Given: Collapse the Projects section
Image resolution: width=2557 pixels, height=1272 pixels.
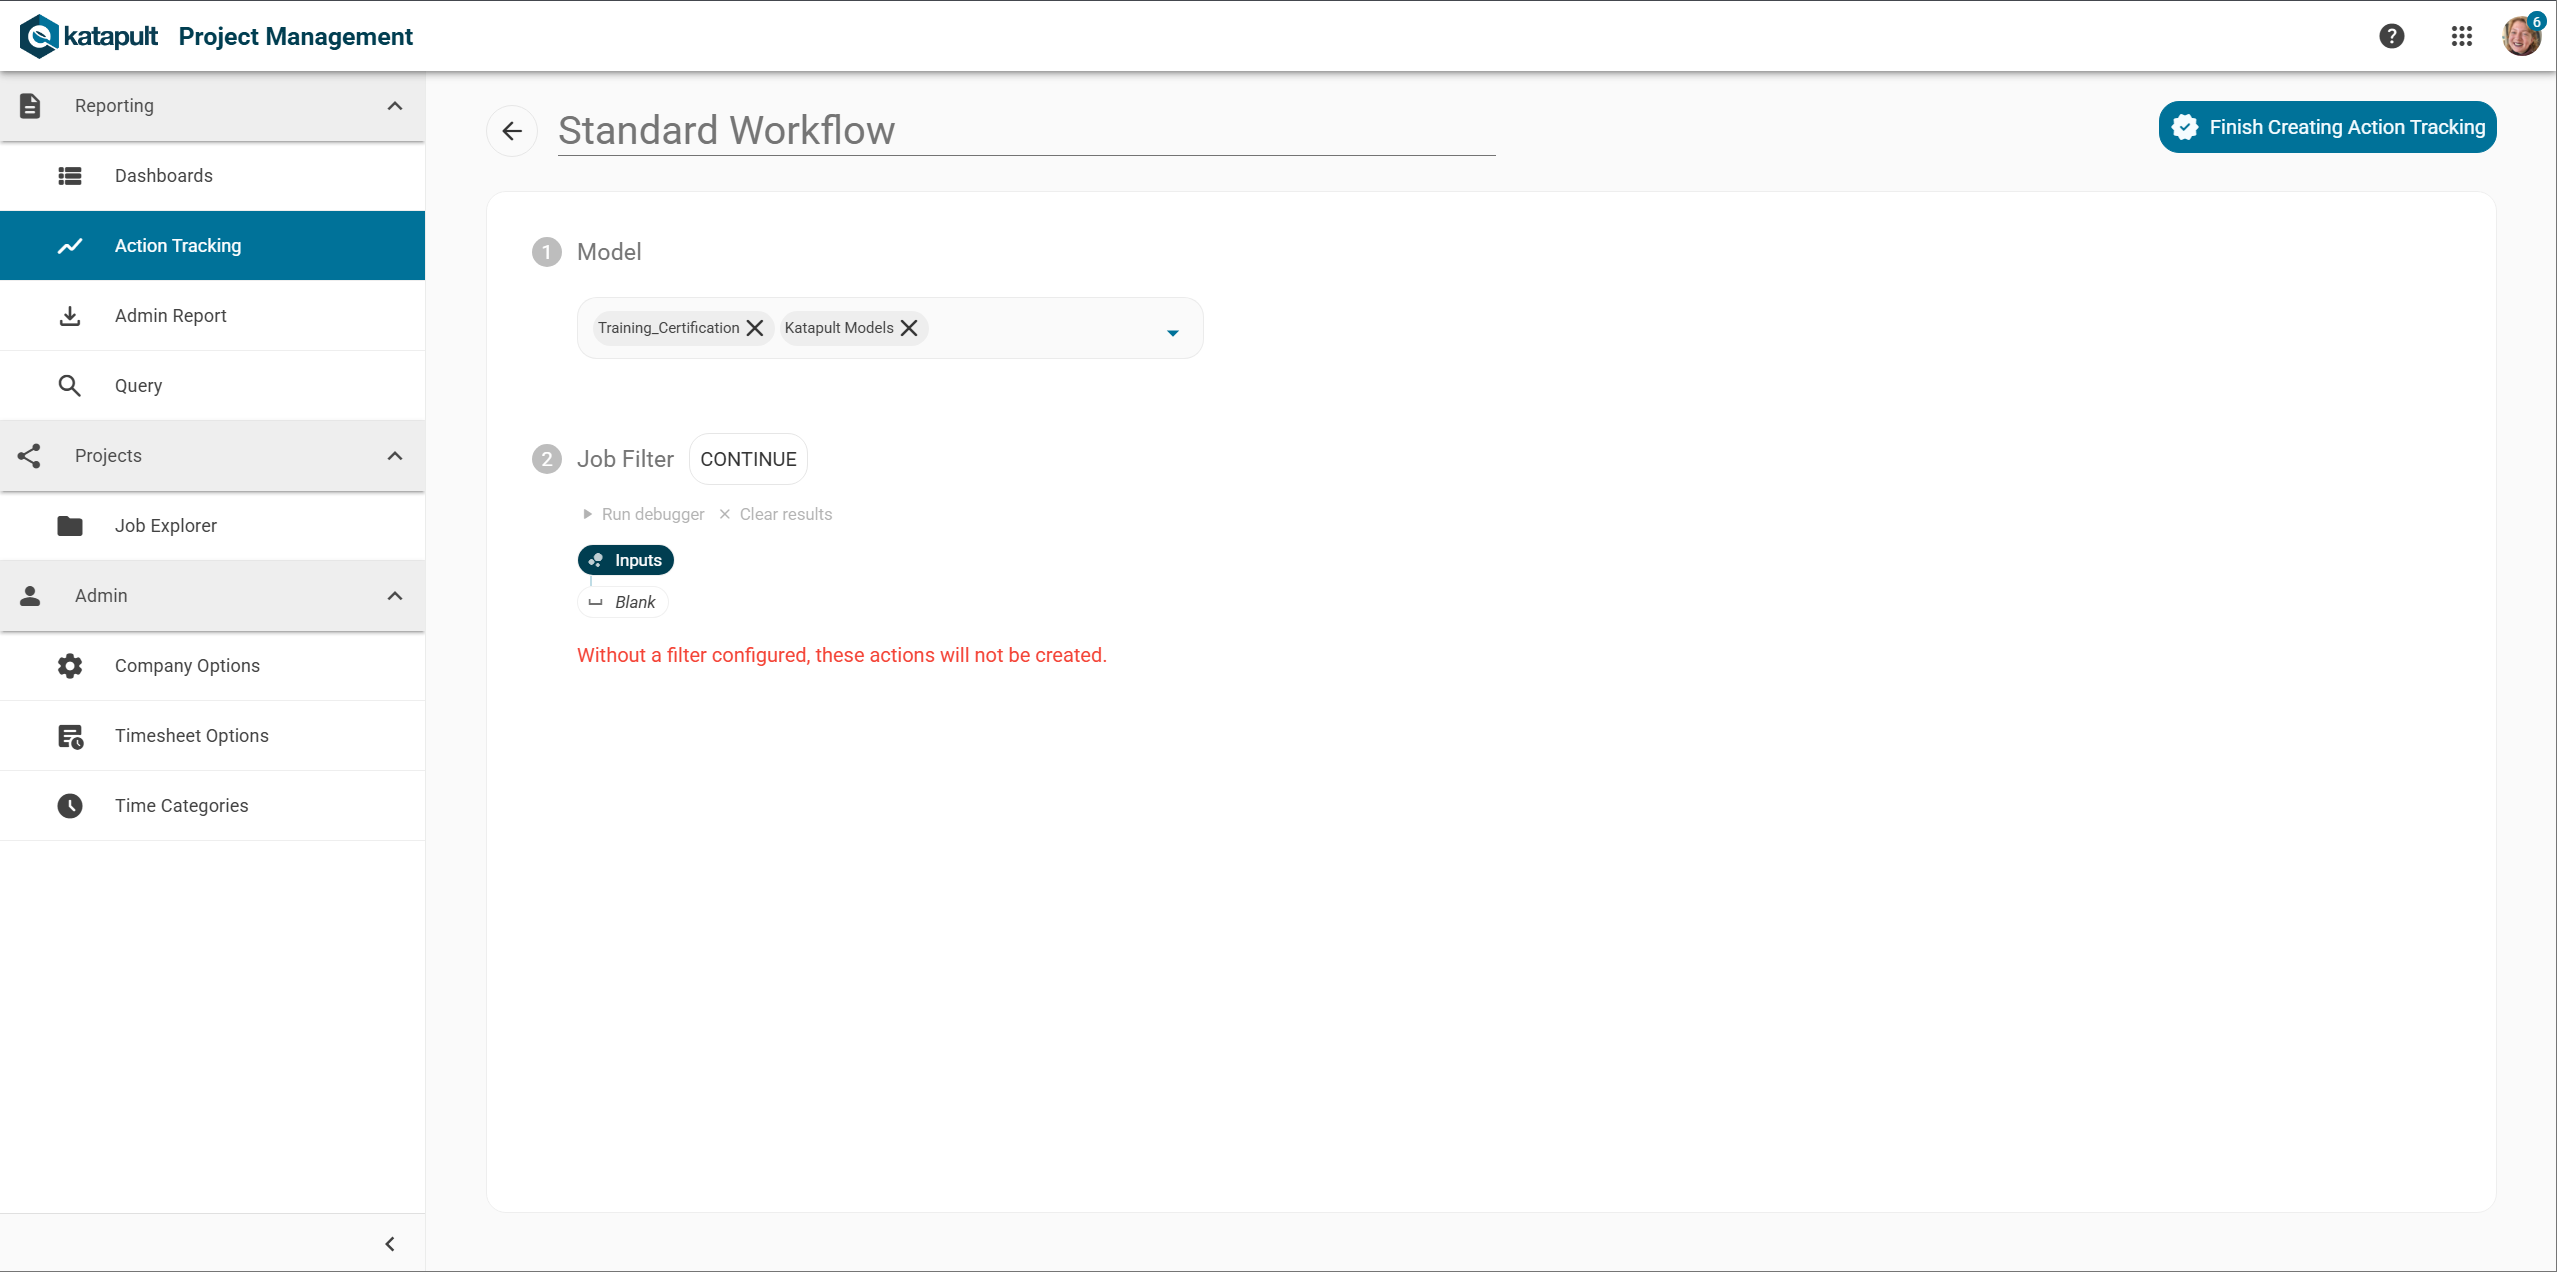Looking at the screenshot, I should point(394,456).
